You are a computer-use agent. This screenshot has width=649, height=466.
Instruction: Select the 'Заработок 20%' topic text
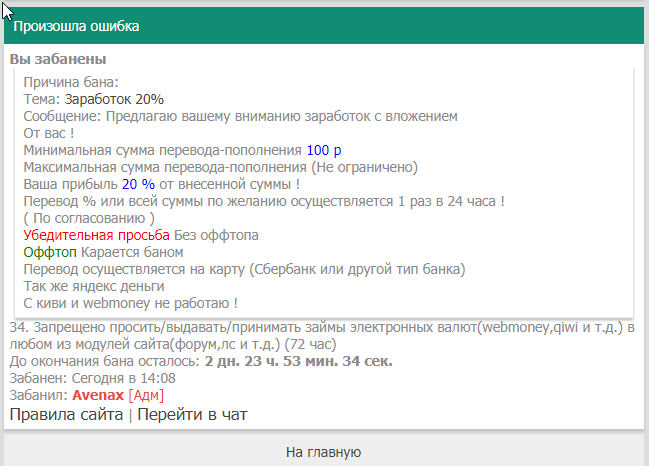coord(114,99)
